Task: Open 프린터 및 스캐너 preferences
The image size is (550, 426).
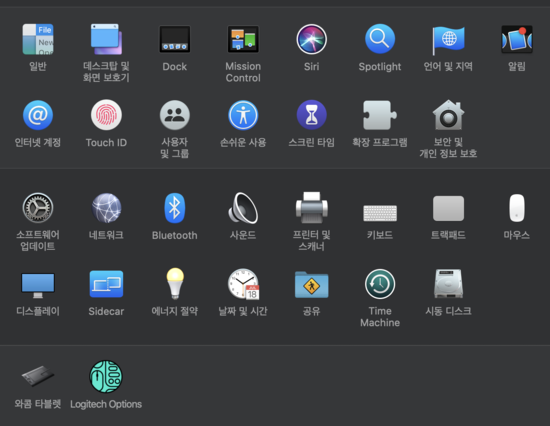Action: tap(311, 208)
